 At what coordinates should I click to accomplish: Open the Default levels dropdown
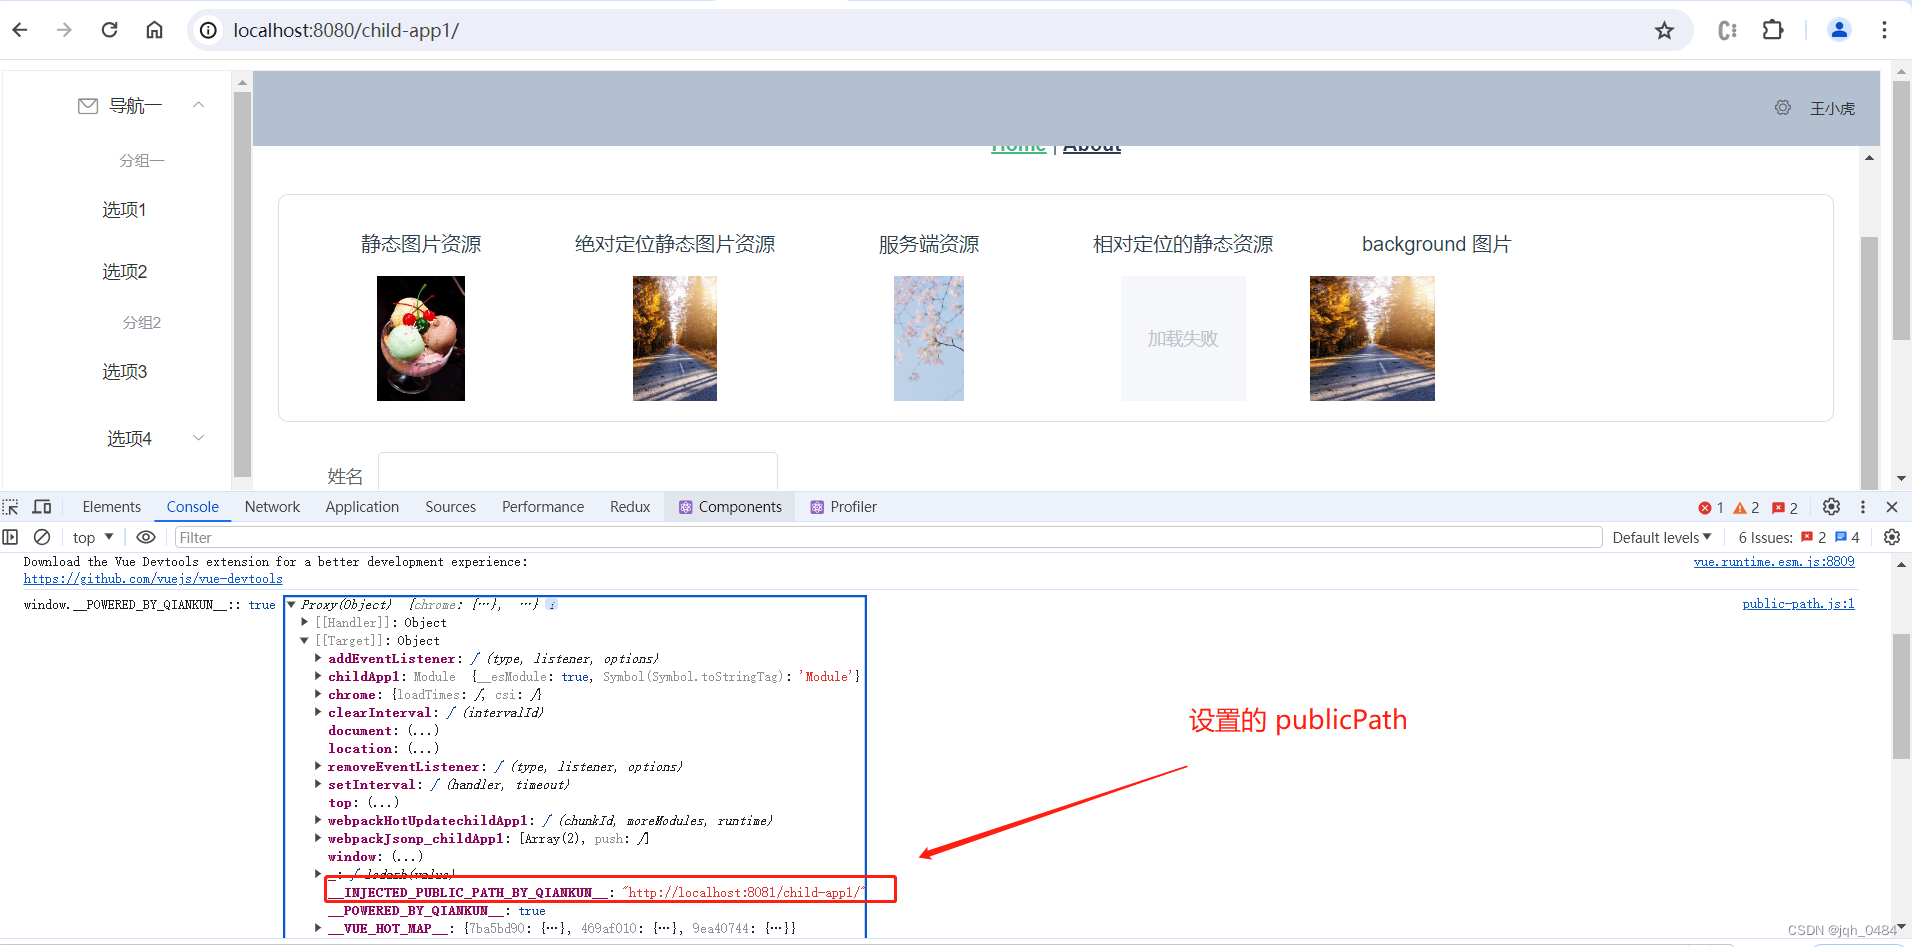1661,537
